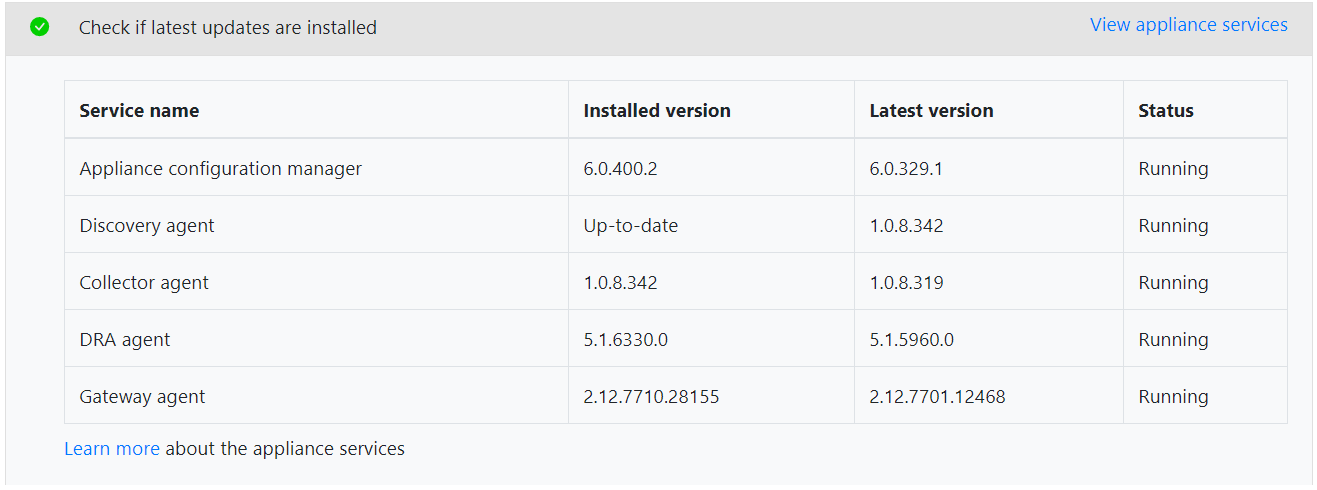The width and height of the screenshot is (1317, 490).
Task: Click the green checkmark status icon
Action: pos(39,27)
